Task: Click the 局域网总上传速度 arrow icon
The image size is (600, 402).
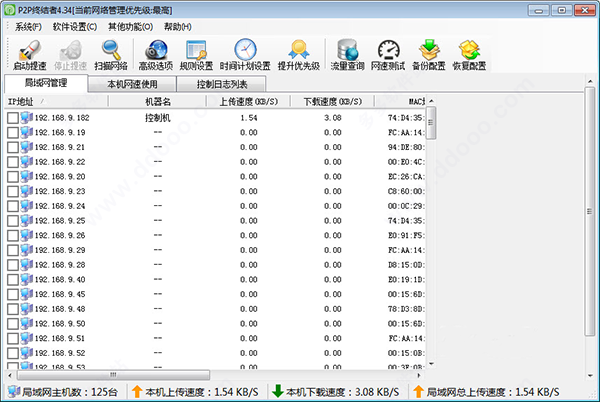Action: tap(418, 392)
